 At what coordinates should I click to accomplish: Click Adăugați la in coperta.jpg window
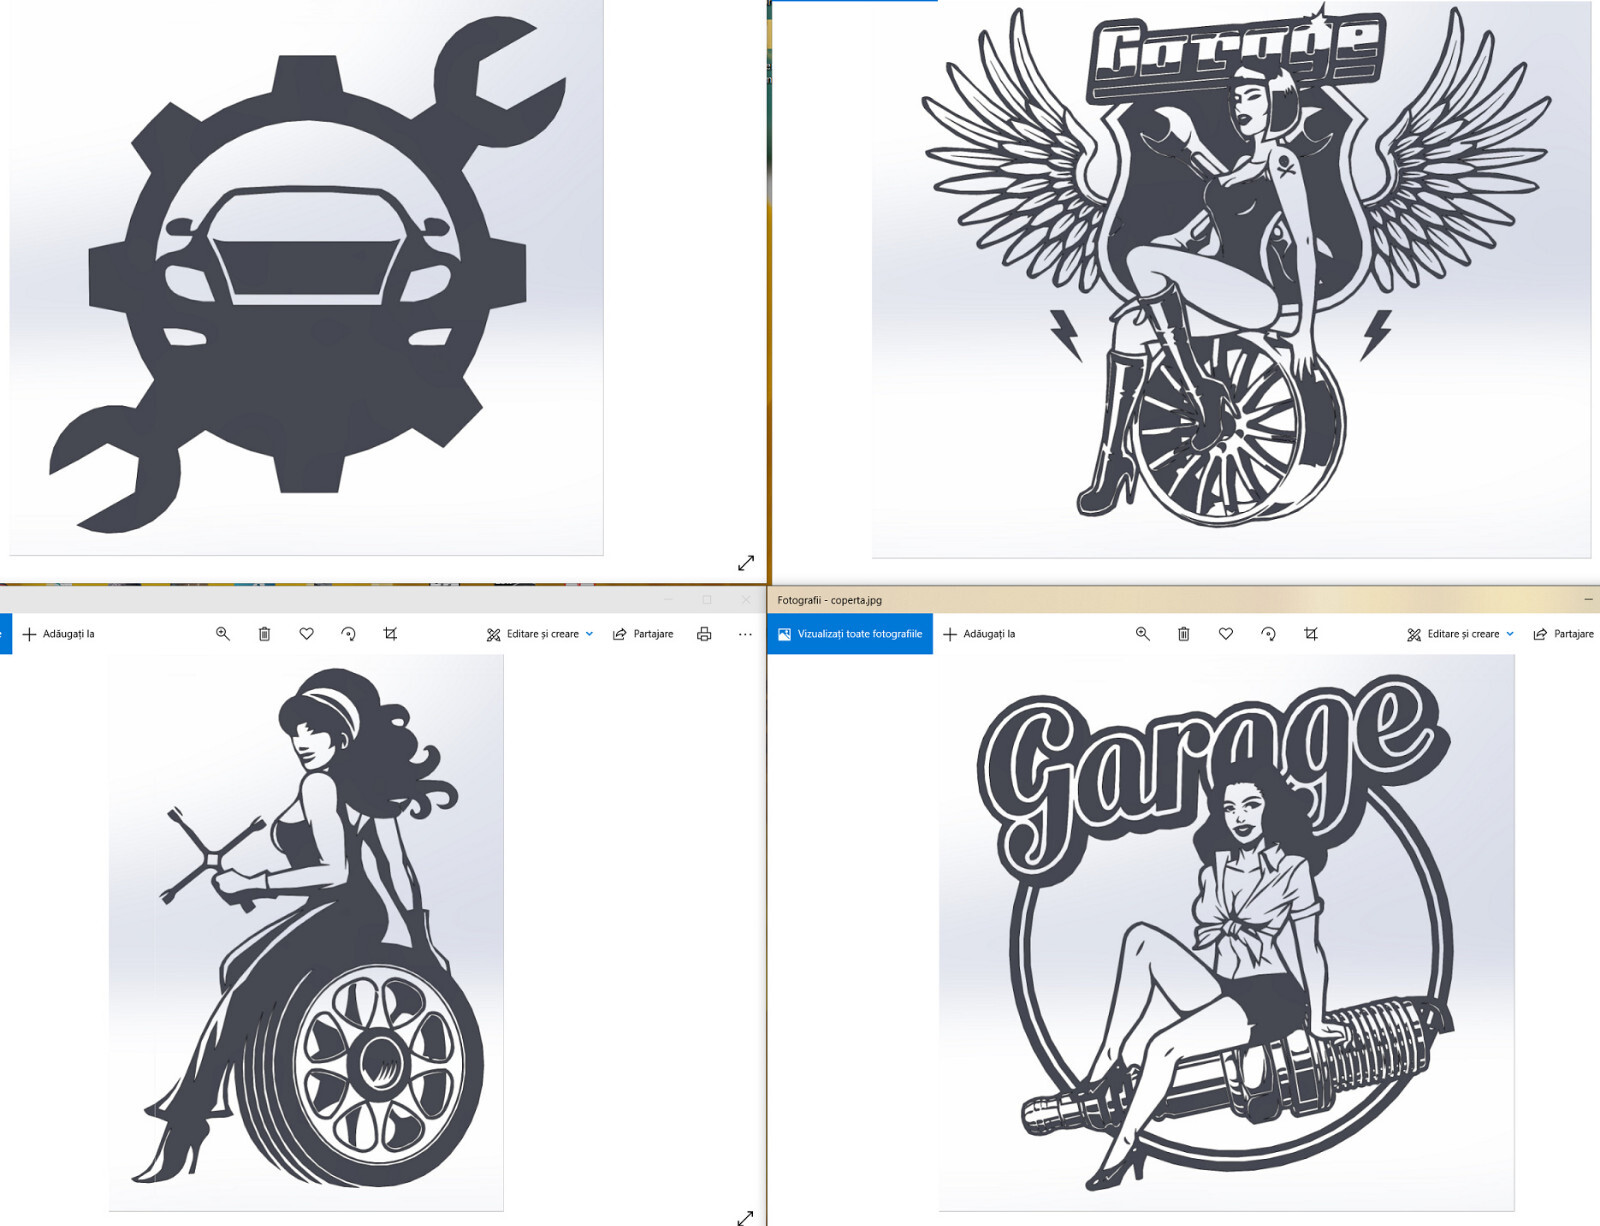[979, 634]
